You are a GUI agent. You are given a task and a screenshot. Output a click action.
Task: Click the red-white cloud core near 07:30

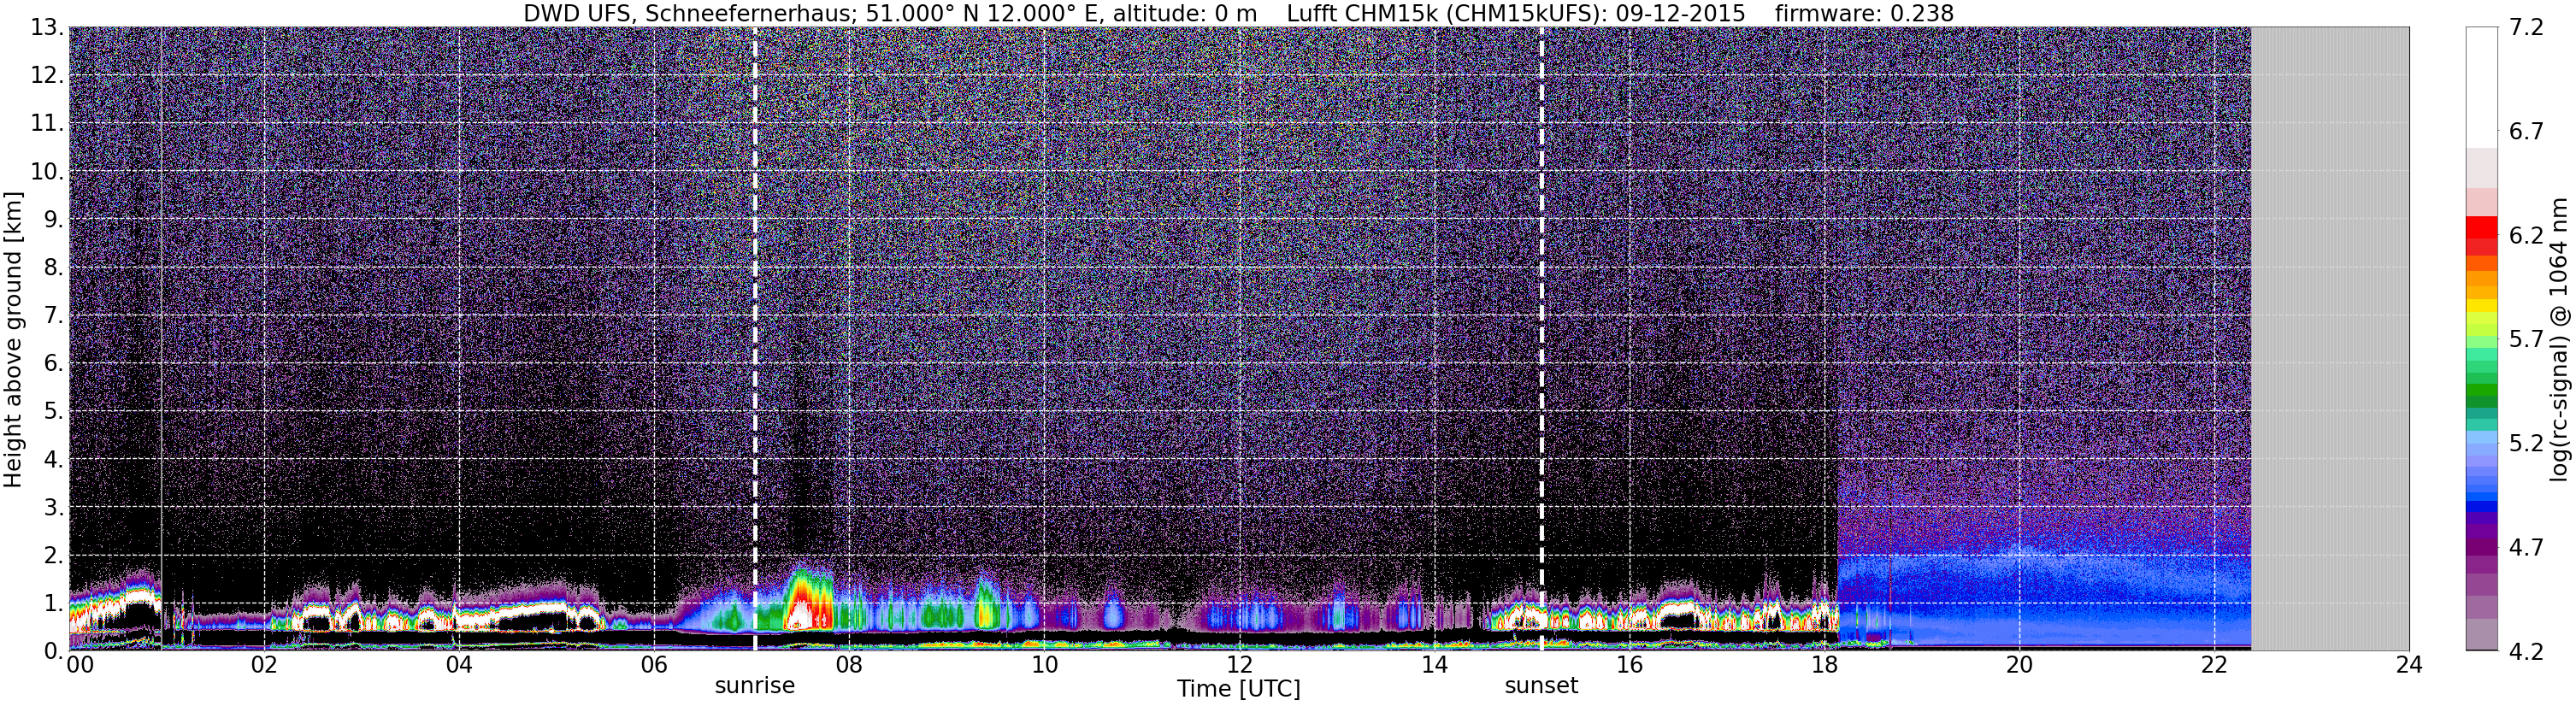click(803, 608)
